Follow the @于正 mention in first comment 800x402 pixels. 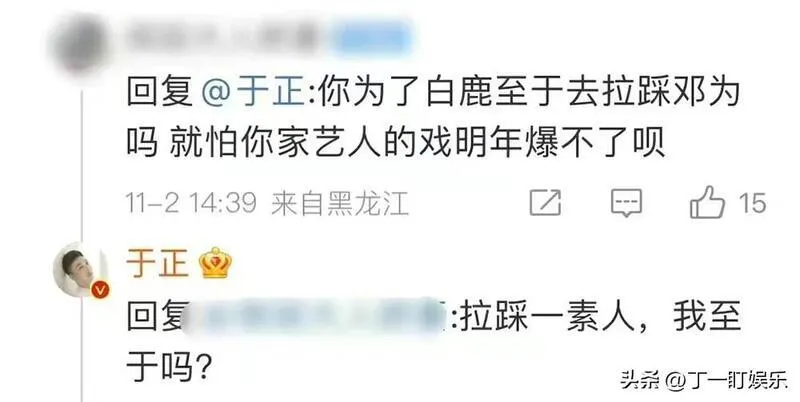(253, 93)
